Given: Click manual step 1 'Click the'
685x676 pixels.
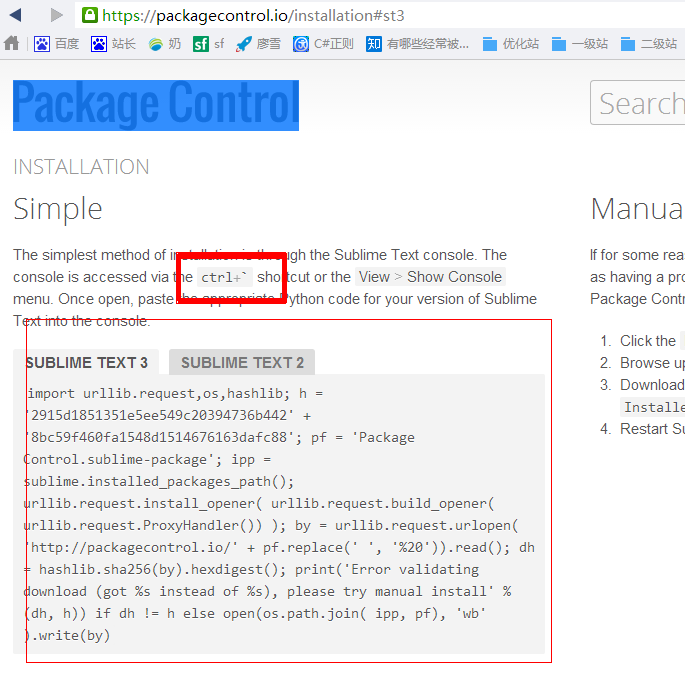Looking at the screenshot, I should pos(648,341).
